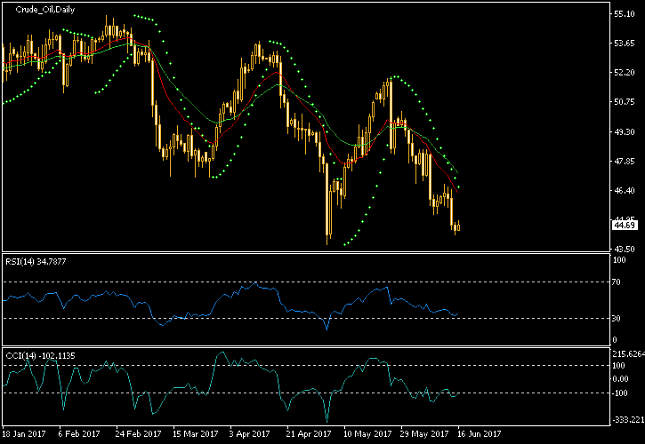Screen dimensions: 645x444
Task: Click the current price tag 44.69
Action: click(624, 225)
